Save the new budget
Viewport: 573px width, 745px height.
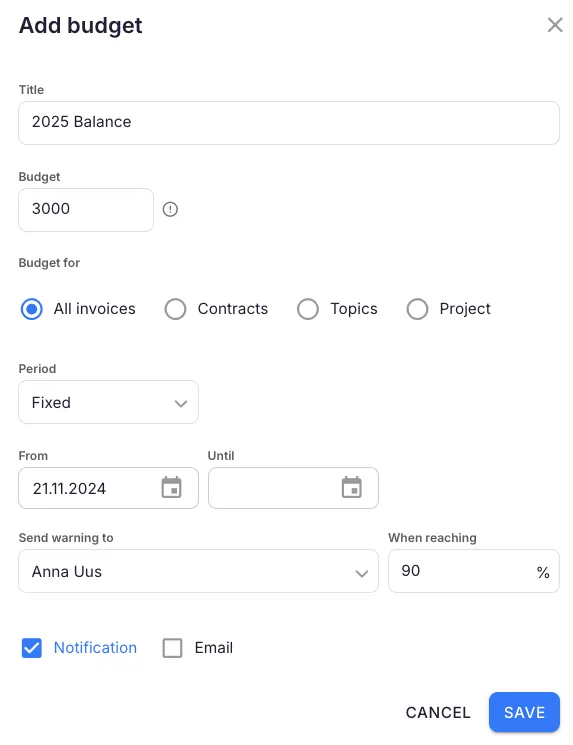[525, 712]
